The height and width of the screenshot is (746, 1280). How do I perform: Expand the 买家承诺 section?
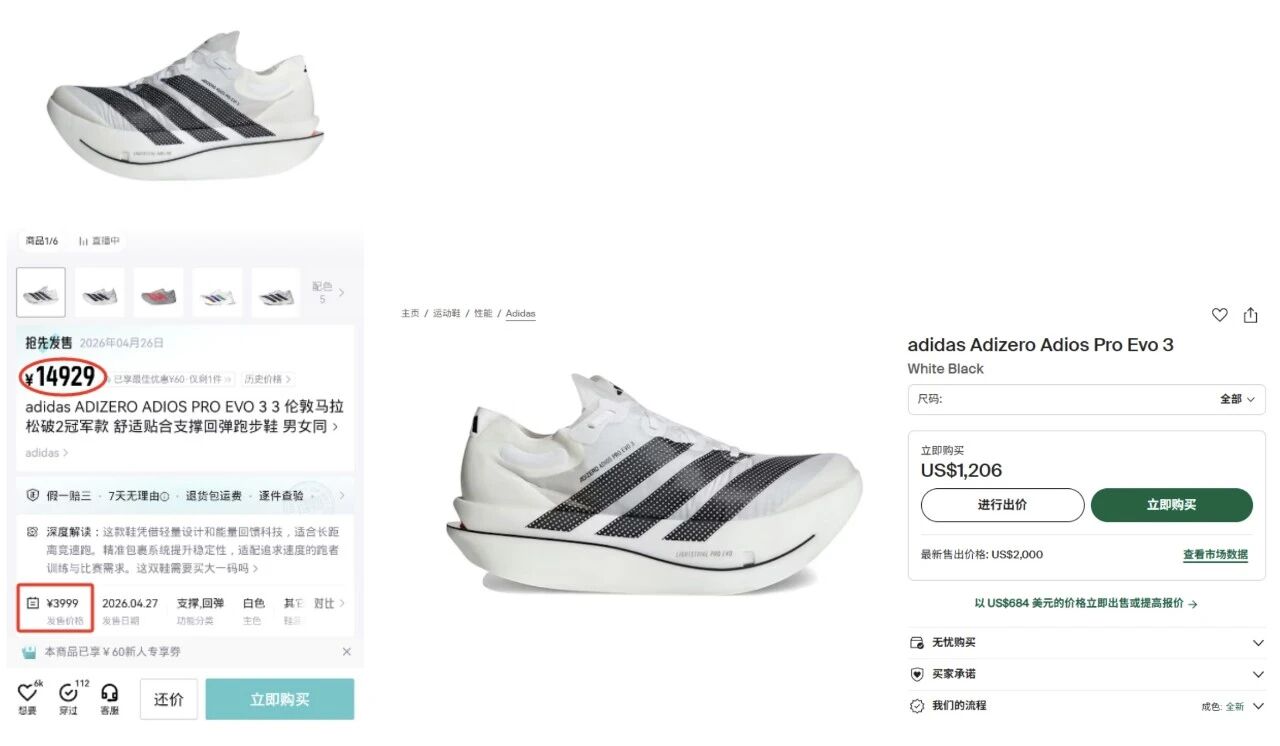1258,675
